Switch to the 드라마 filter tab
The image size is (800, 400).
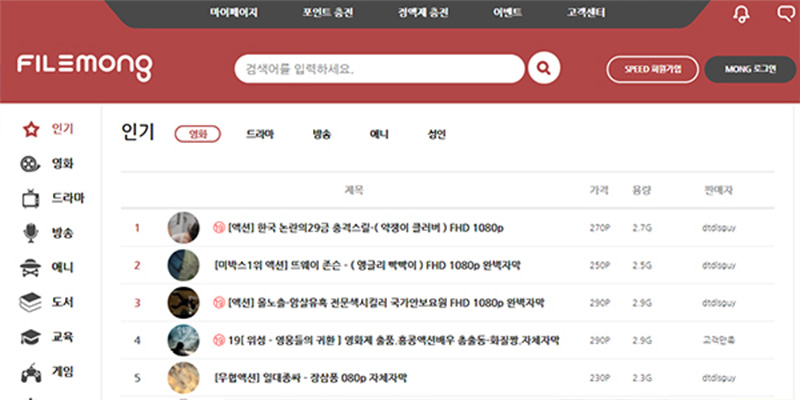pos(260,134)
